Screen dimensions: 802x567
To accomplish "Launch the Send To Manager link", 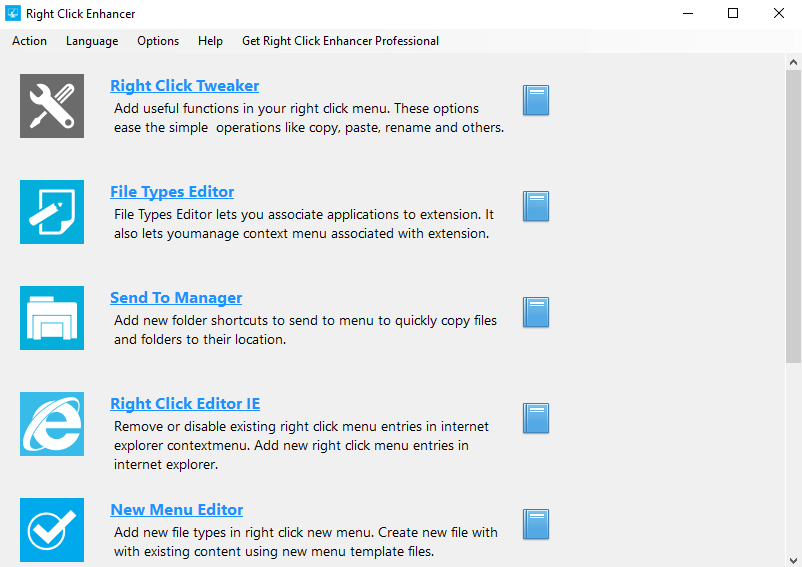I will 176,298.
